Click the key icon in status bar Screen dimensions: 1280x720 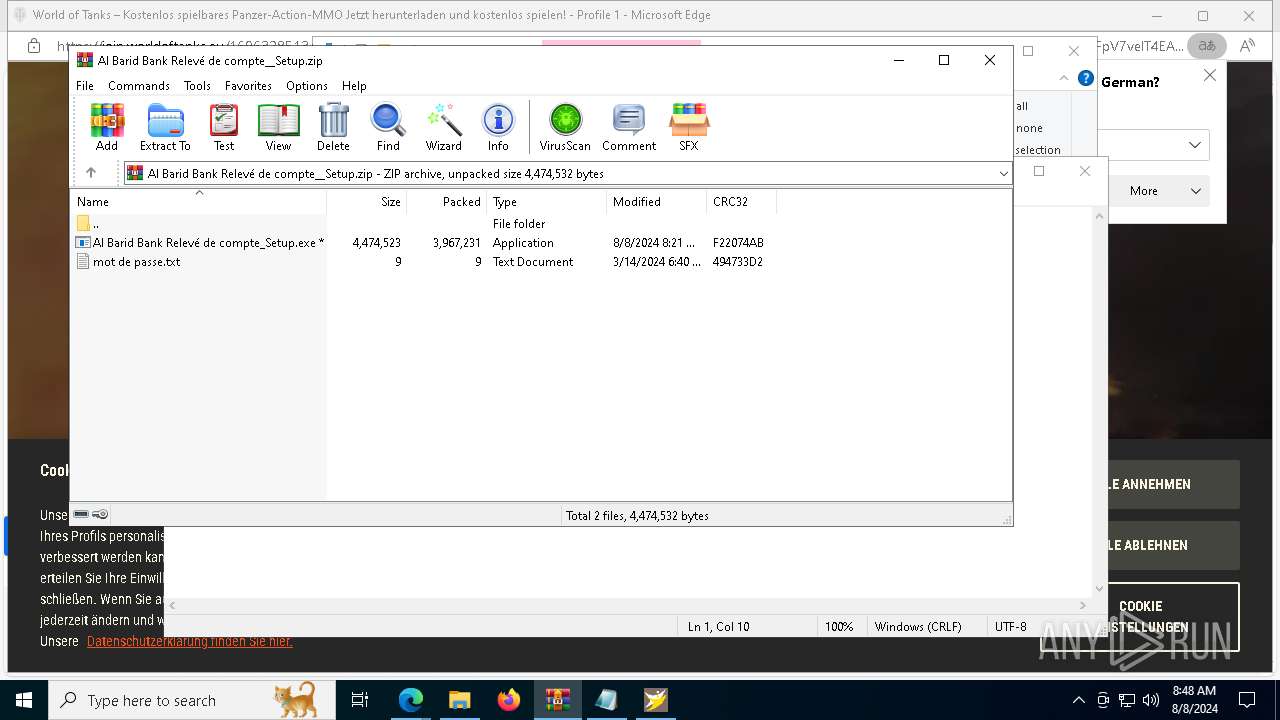(x=100, y=514)
